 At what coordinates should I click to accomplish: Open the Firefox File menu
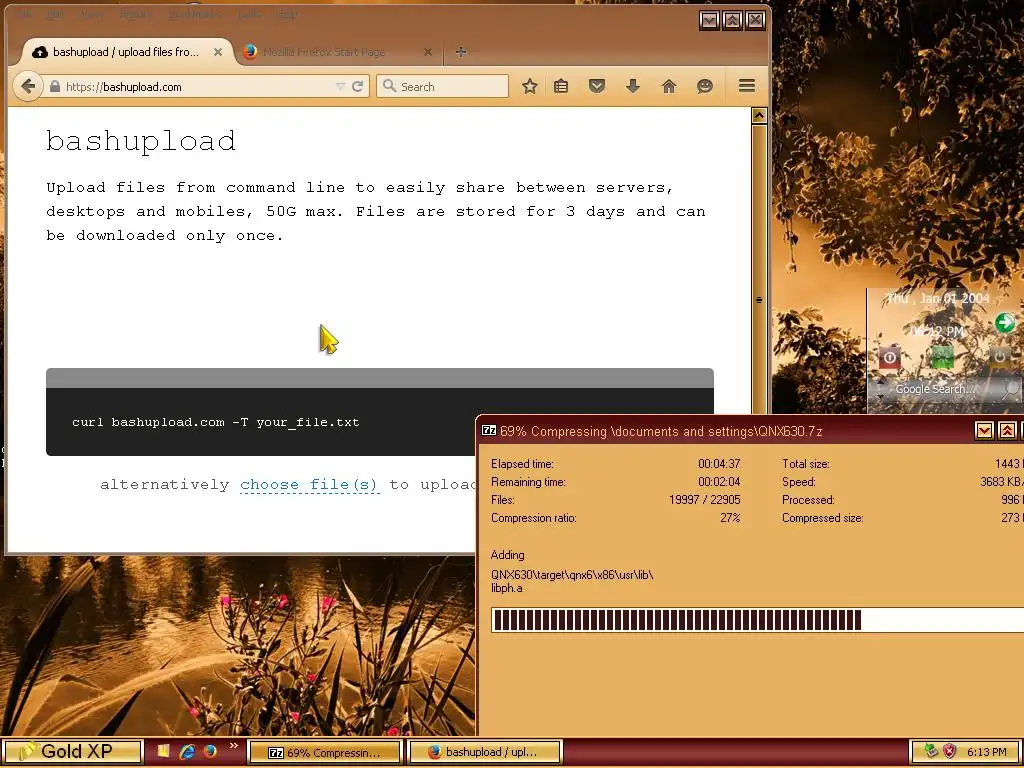click(x=24, y=14)
